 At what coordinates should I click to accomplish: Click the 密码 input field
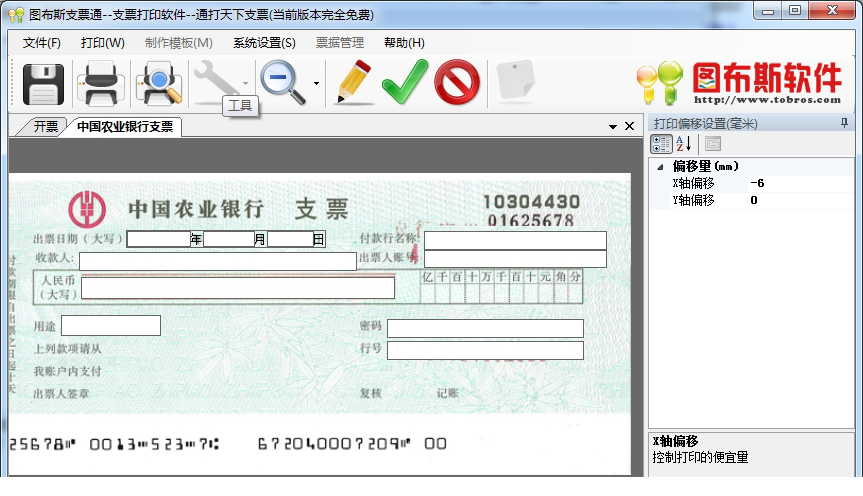tap(485, 328)
